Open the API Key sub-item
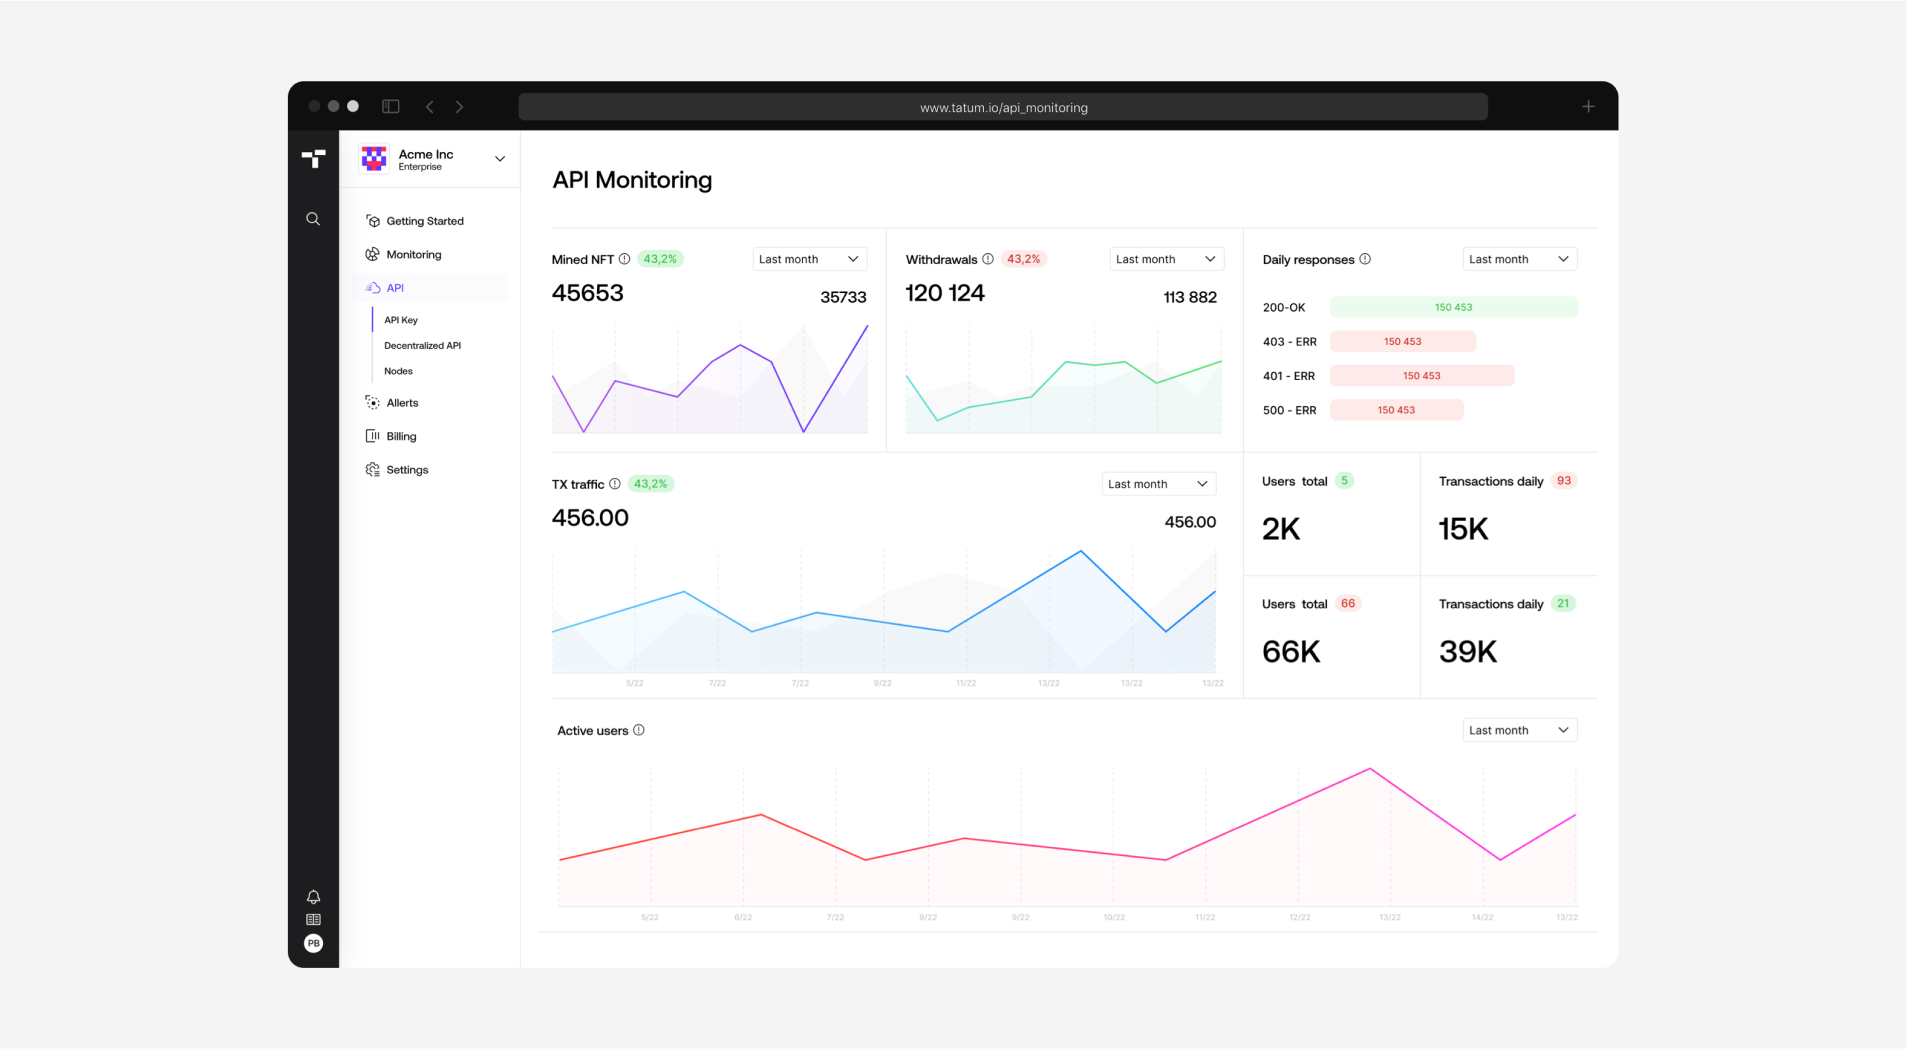This screenshot has height=1049, width=1907. click(x=401, y=320)
